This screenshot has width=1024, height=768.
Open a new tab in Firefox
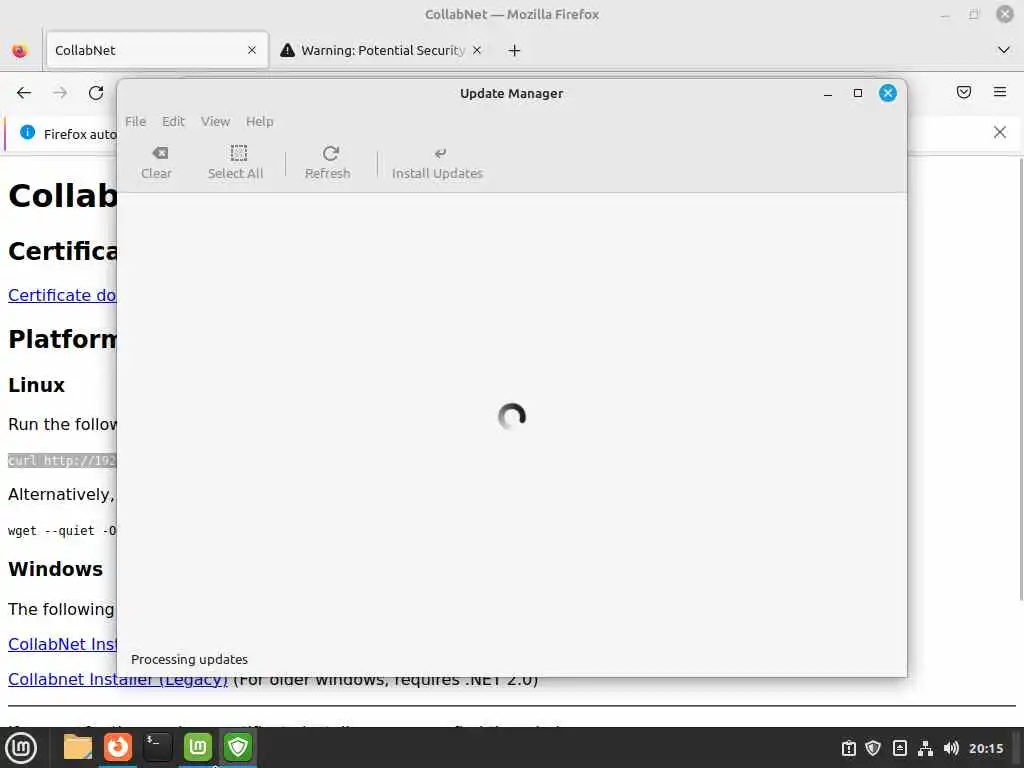[515, 50]
